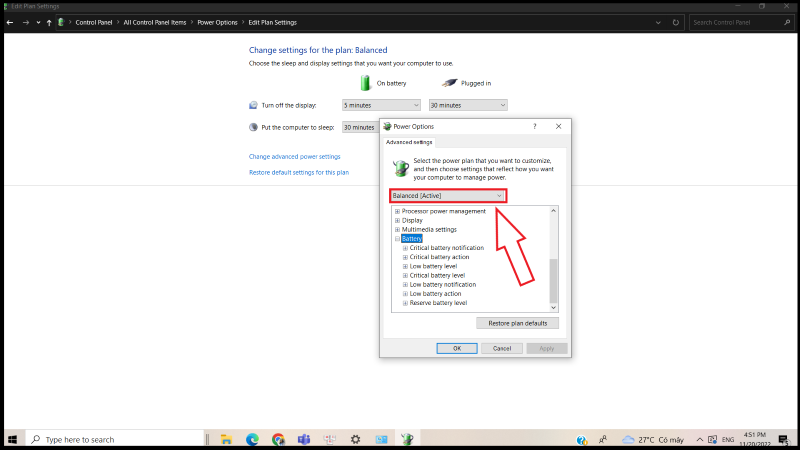The width and height of the screenshot is (800, 450).
Task: Close the Power Options dialog
Action: click(x=558, y=127)
